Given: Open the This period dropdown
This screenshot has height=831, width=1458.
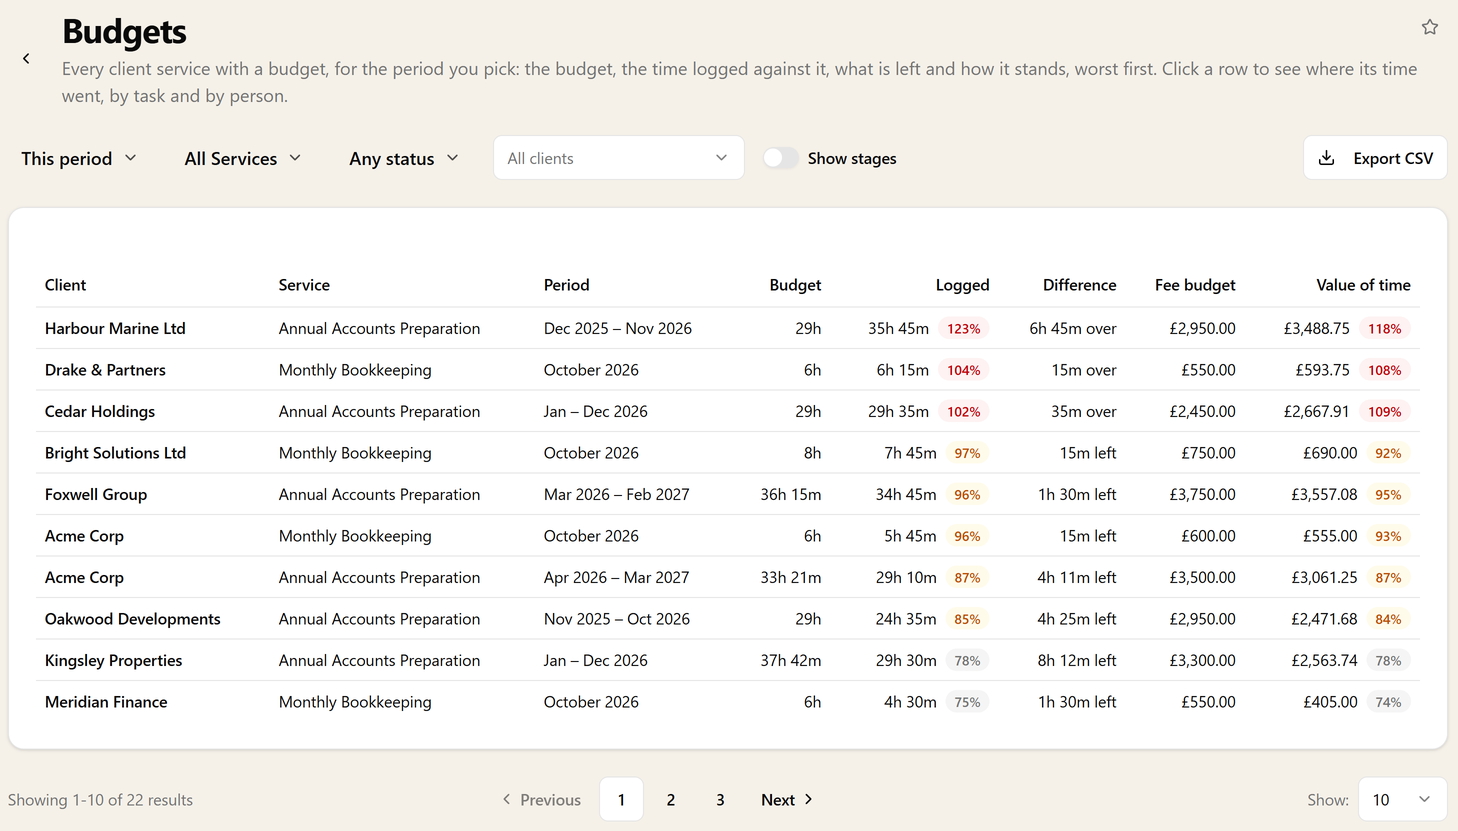Looking at the screenshot, I should coord(79,158).
